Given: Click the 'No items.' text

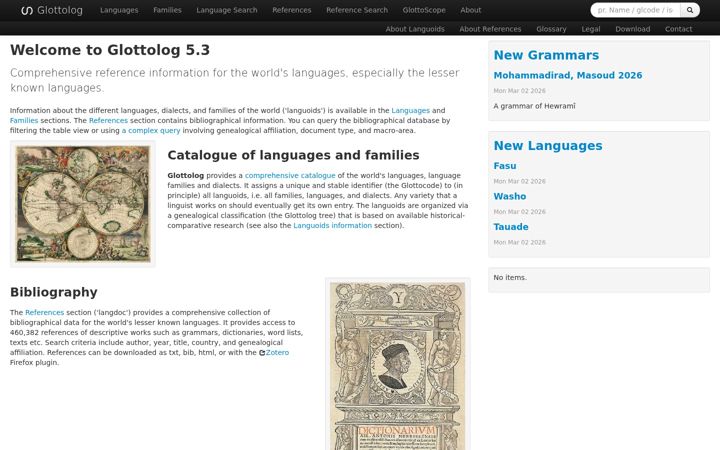Looking at the screenshot, I should (510, 278).
